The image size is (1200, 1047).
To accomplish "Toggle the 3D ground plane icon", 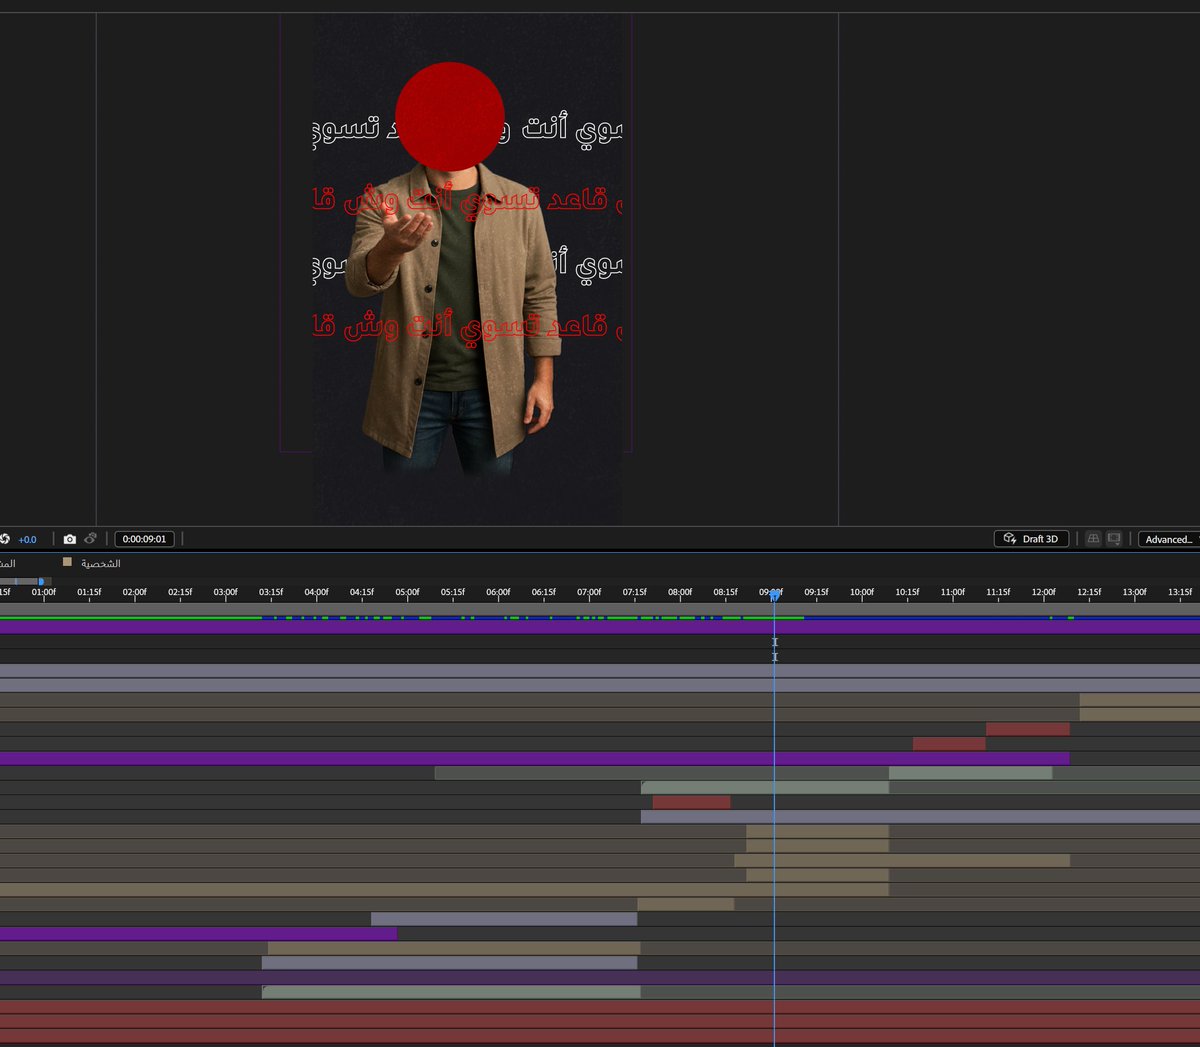I will coord(1093,539).
